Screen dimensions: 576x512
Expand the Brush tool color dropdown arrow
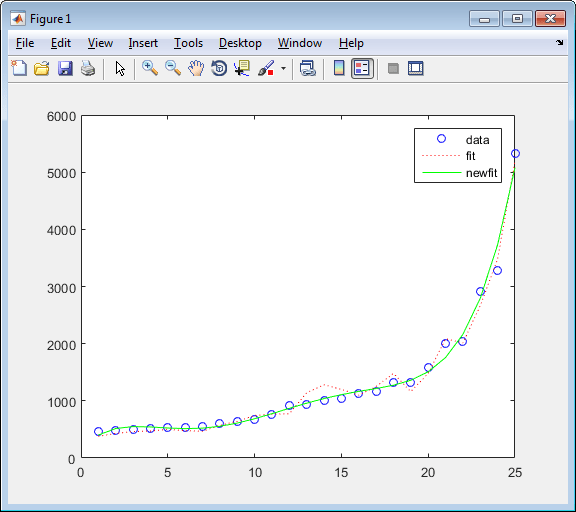283,68
